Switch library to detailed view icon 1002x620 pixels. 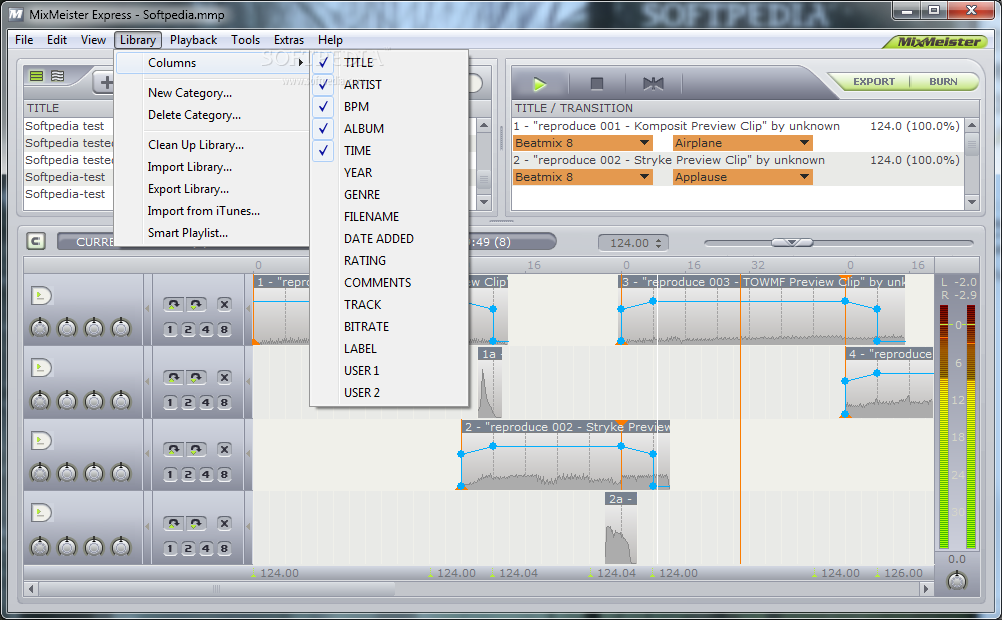[x=58, y=76]
